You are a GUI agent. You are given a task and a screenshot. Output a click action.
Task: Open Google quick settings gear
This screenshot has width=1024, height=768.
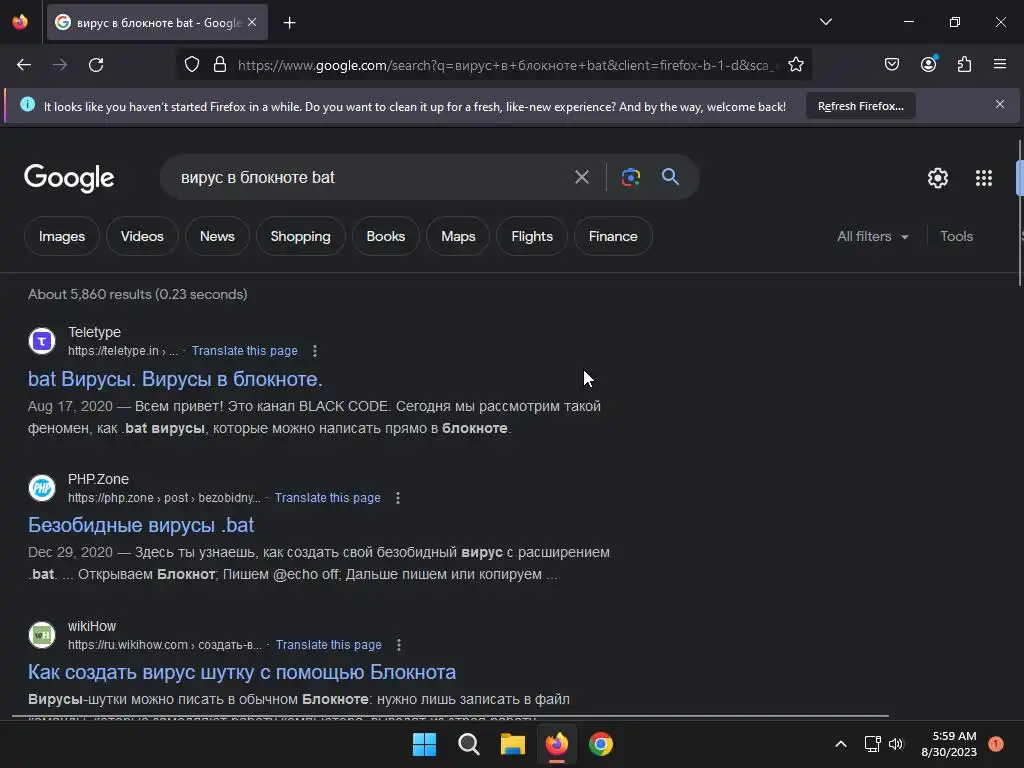point(938,178)
